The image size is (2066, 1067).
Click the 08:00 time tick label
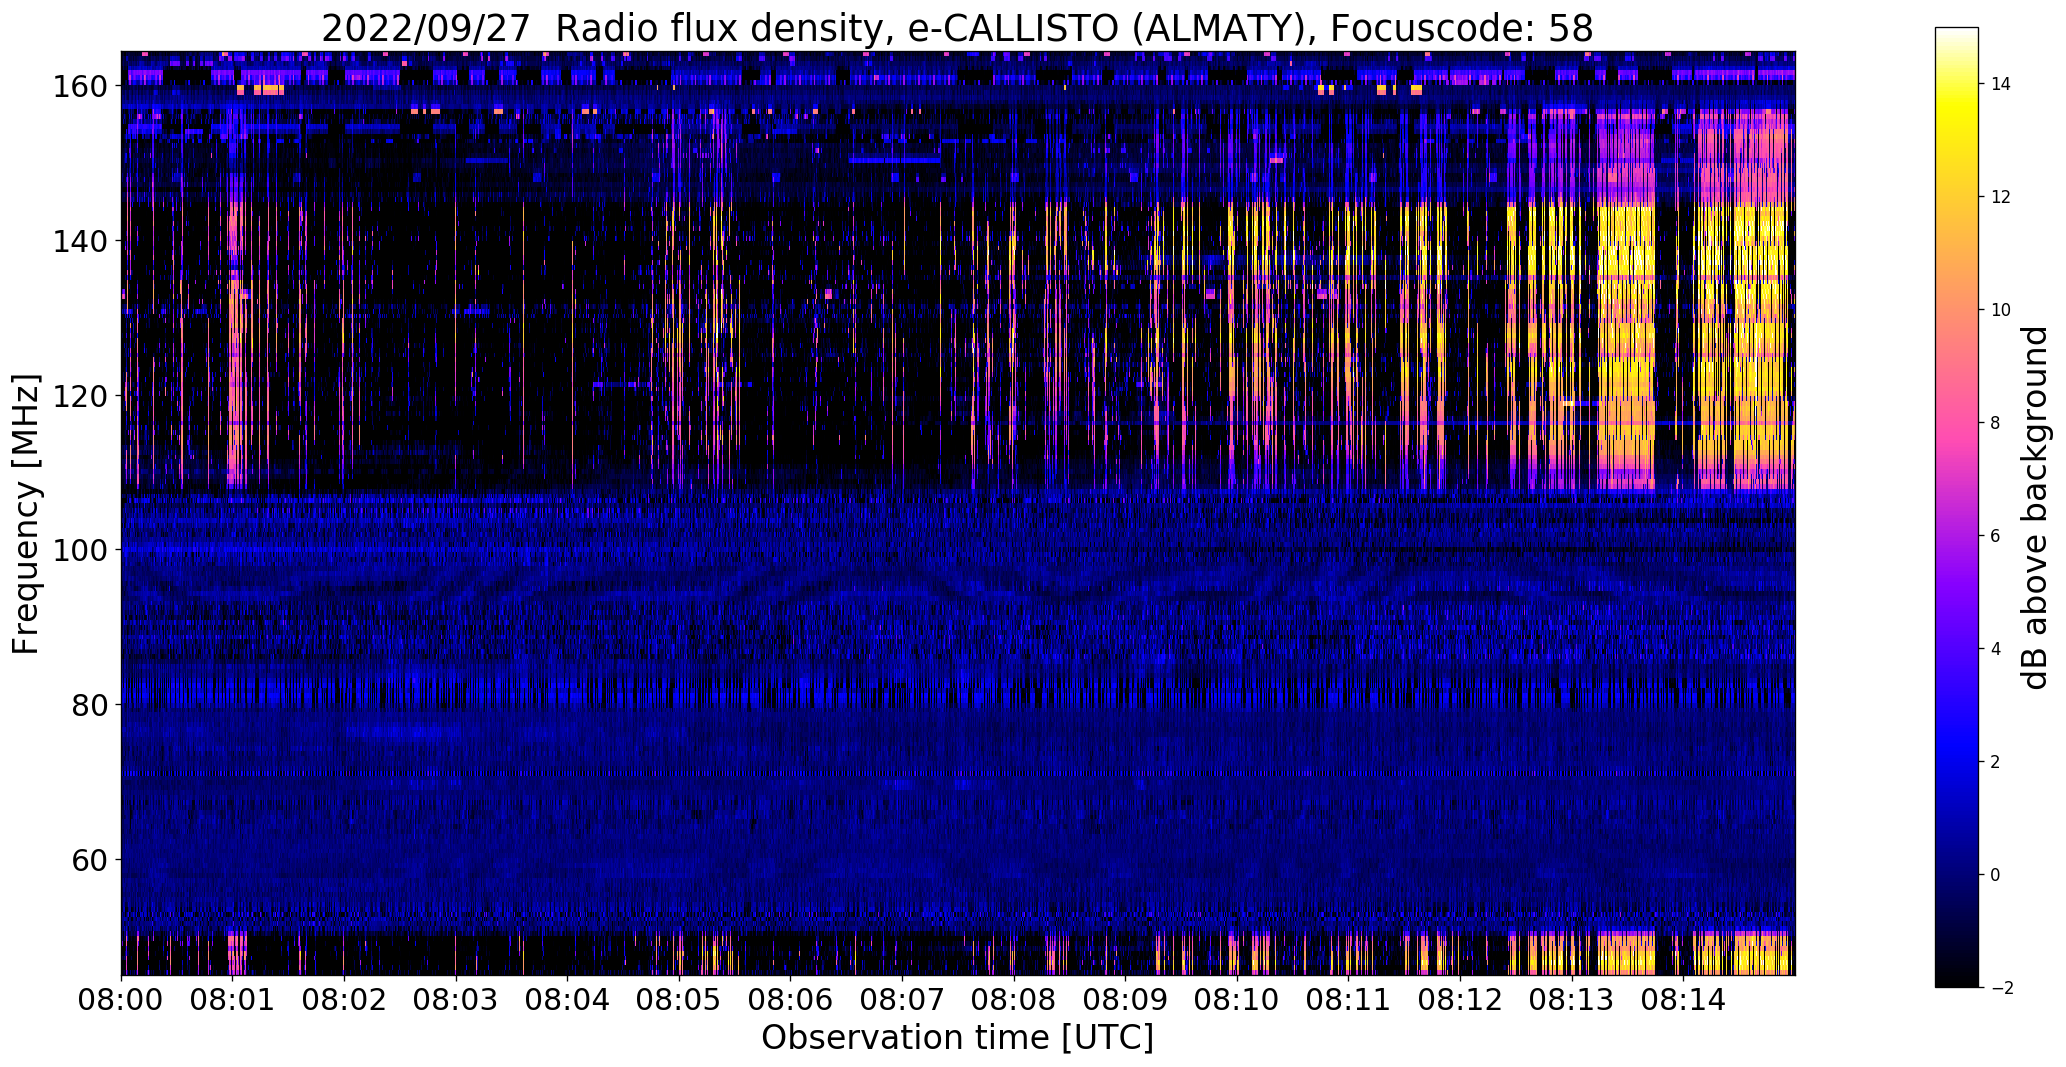pos(122,1000)
